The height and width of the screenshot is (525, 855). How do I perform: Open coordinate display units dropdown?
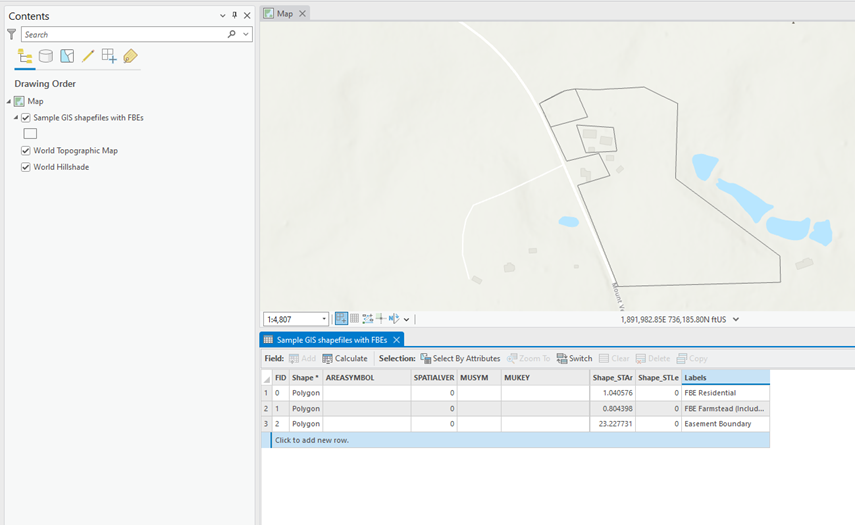click(736, 319)
